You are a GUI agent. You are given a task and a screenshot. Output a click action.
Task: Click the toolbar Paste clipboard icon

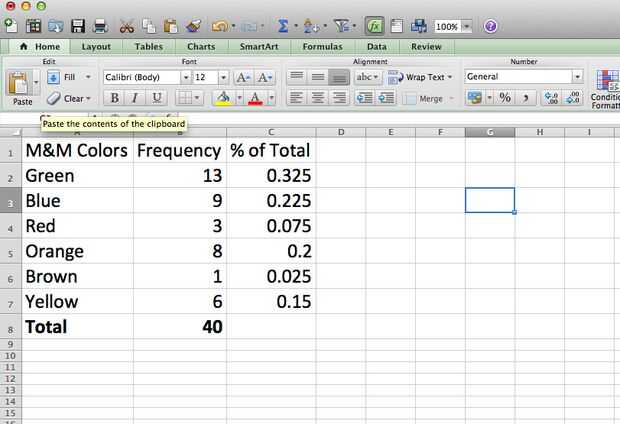(x=171, y=26)
